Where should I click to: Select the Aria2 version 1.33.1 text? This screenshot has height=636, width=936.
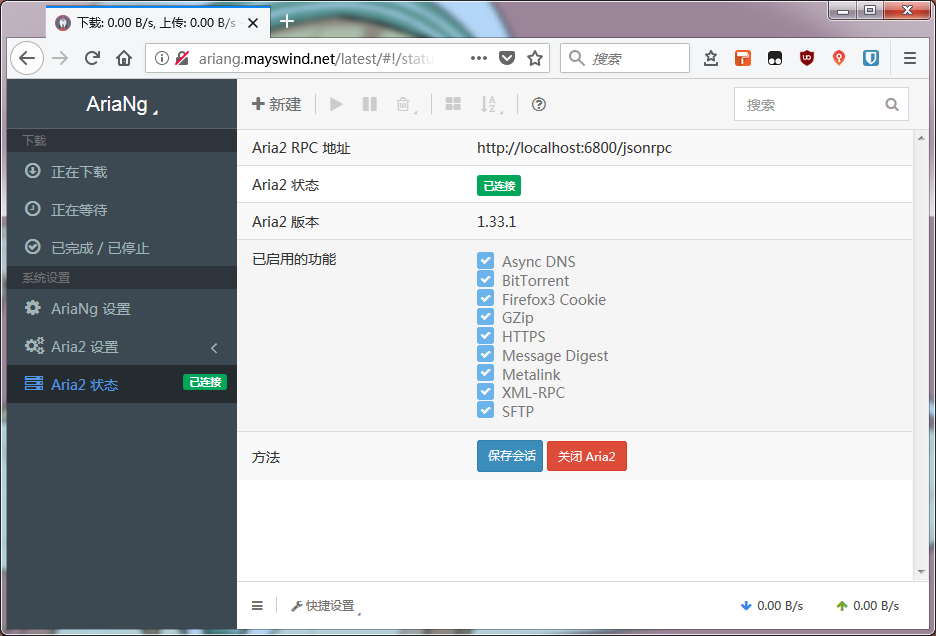pyautogui.click(x=497, y=222)
